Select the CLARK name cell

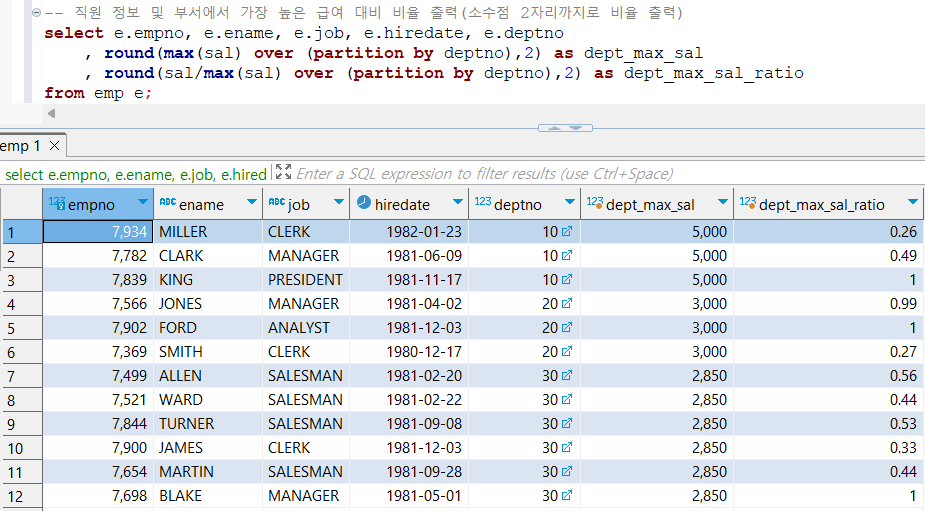[x=208, y=256]
